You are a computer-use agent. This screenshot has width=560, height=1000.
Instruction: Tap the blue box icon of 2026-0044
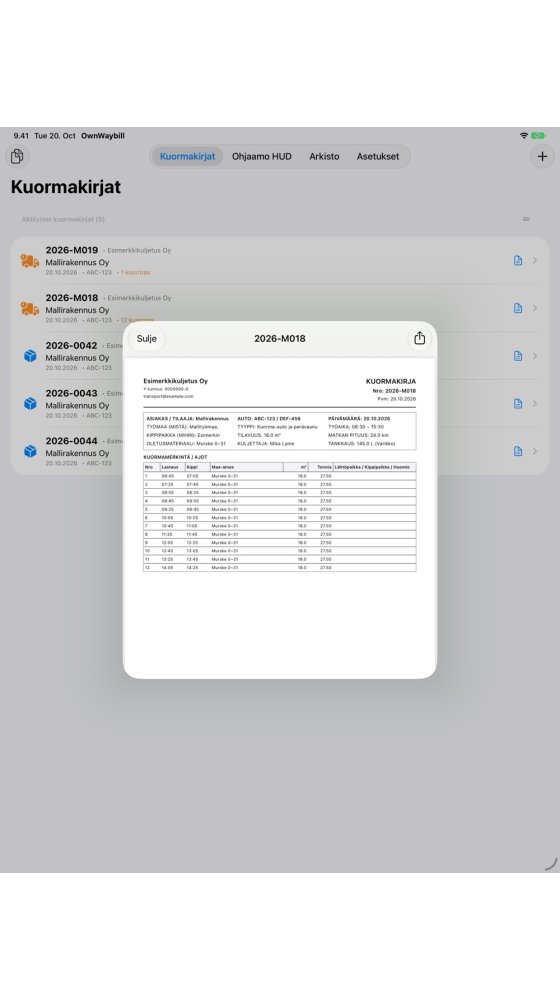tap(30, 451)
